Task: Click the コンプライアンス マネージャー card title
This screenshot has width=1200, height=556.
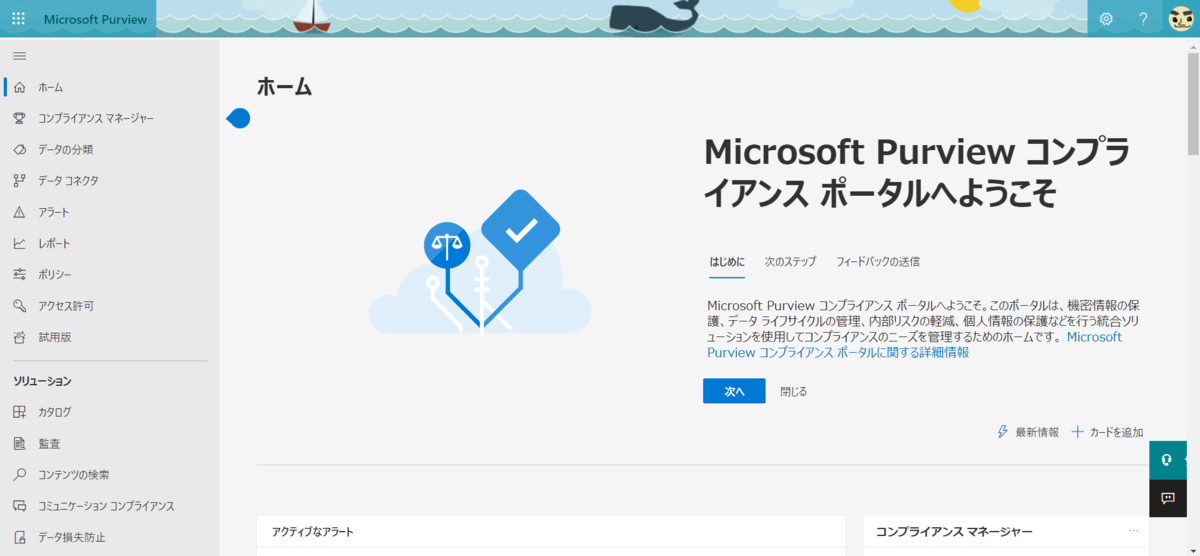Action: coord(954,532)
